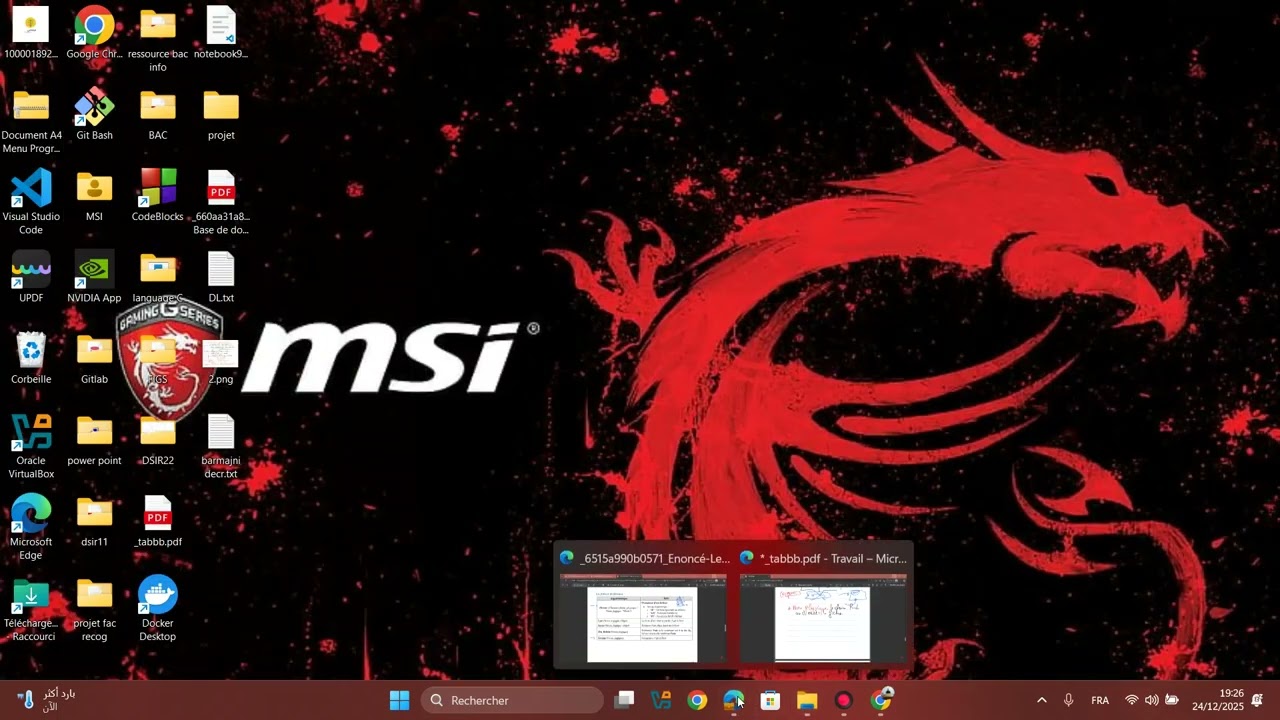
Task: Click the red record-circle taskbar icon
Action: click(x=844, y=700)
